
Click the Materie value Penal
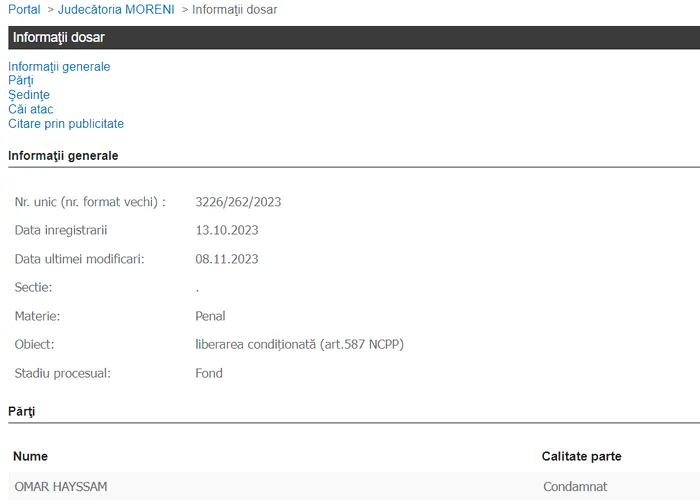(x=210, y=317)
